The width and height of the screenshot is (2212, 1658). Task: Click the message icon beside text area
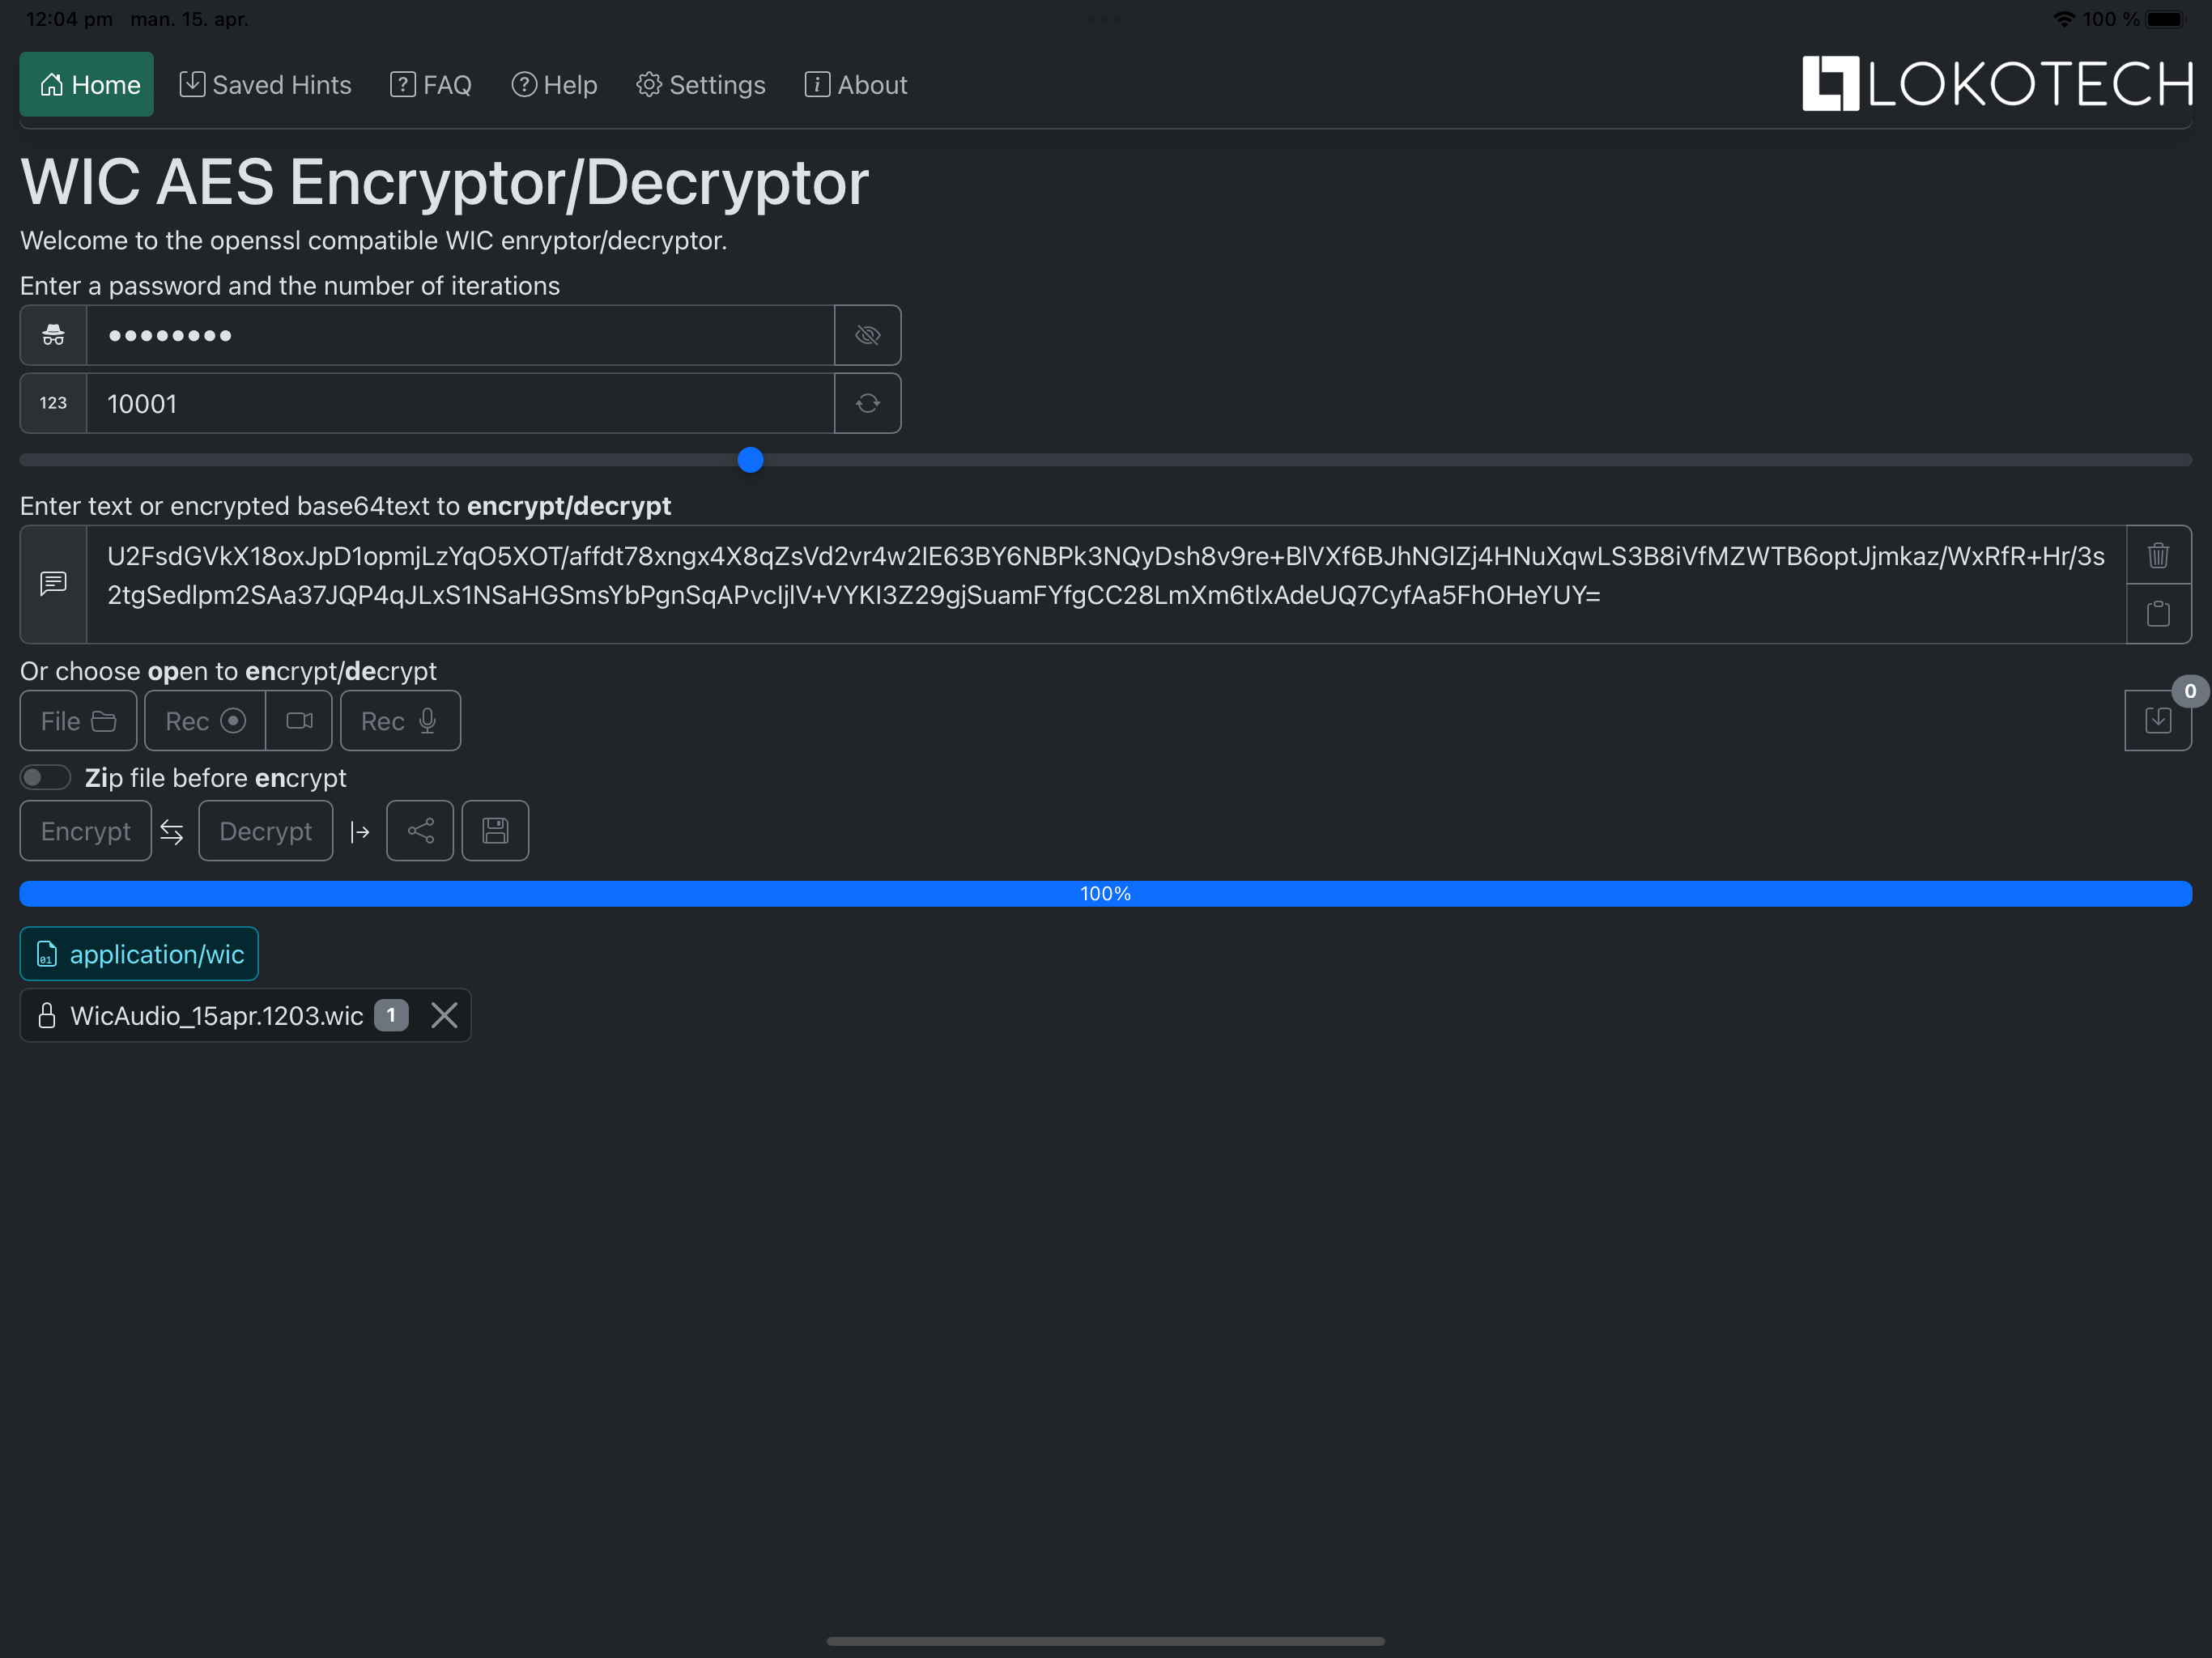(x=54, y=584)
